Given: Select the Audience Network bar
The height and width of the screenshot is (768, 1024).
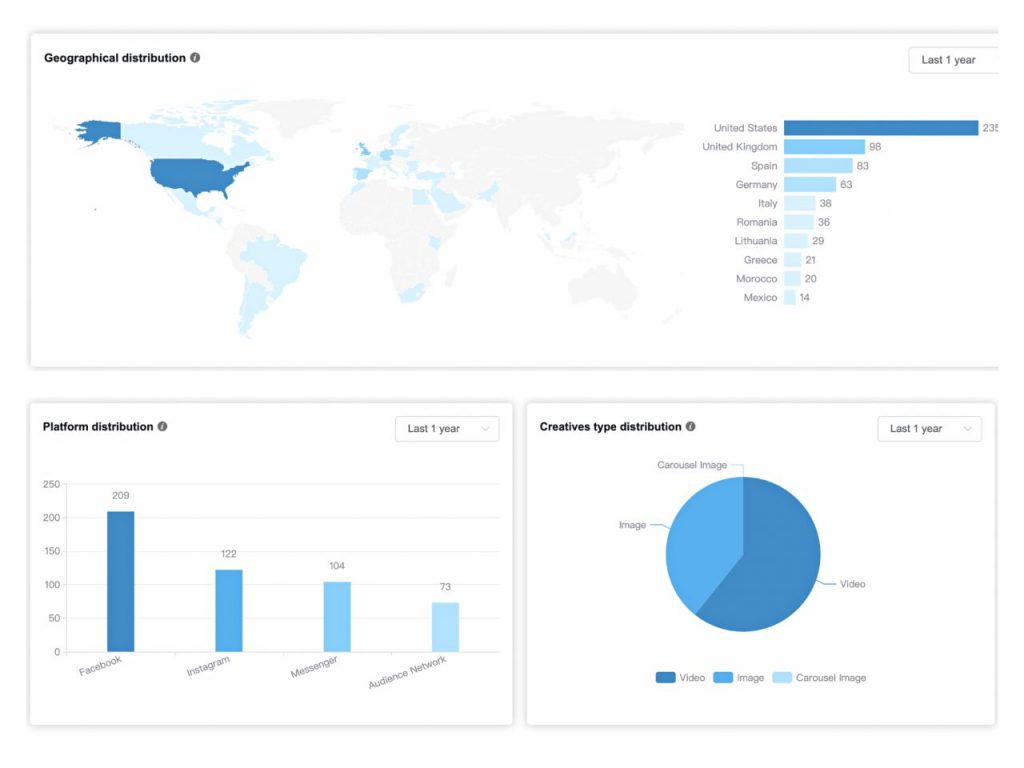Looking at the screenshot, I should (445, 627).
